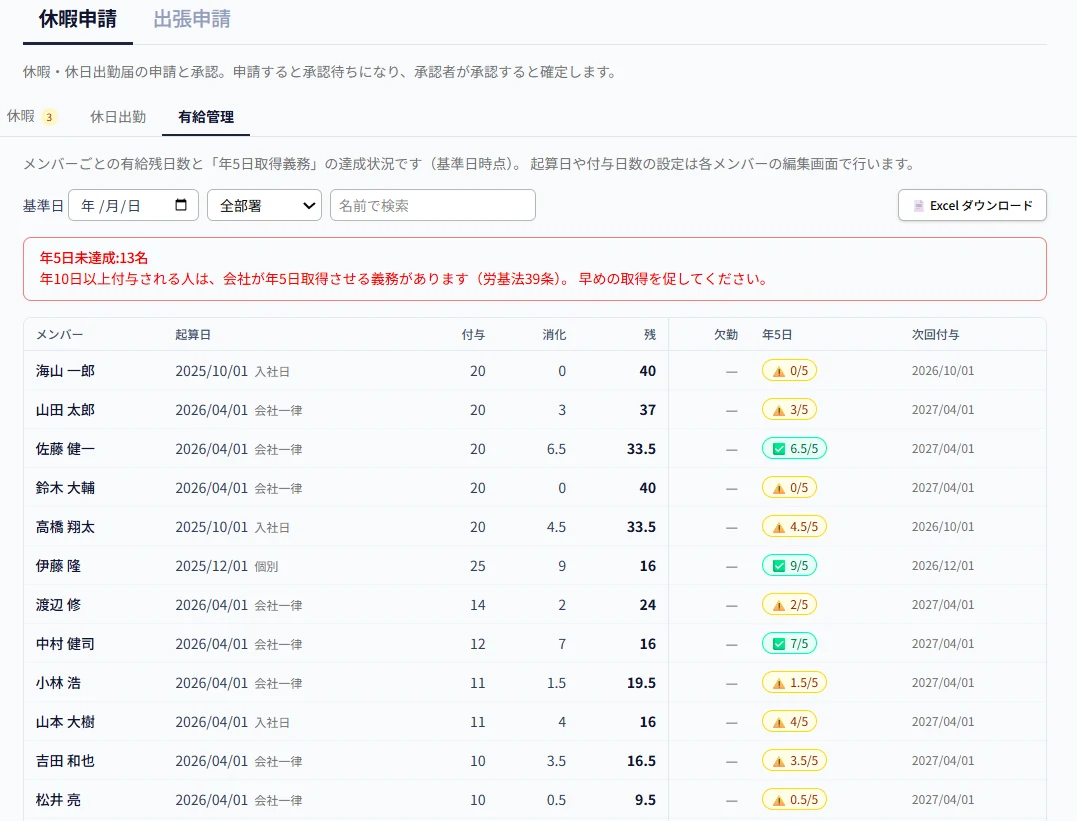This screenshot has width=1077, height=821.
Task: Click the 年5日 column header
Action: pyautogui.click(x=777, y=335)
